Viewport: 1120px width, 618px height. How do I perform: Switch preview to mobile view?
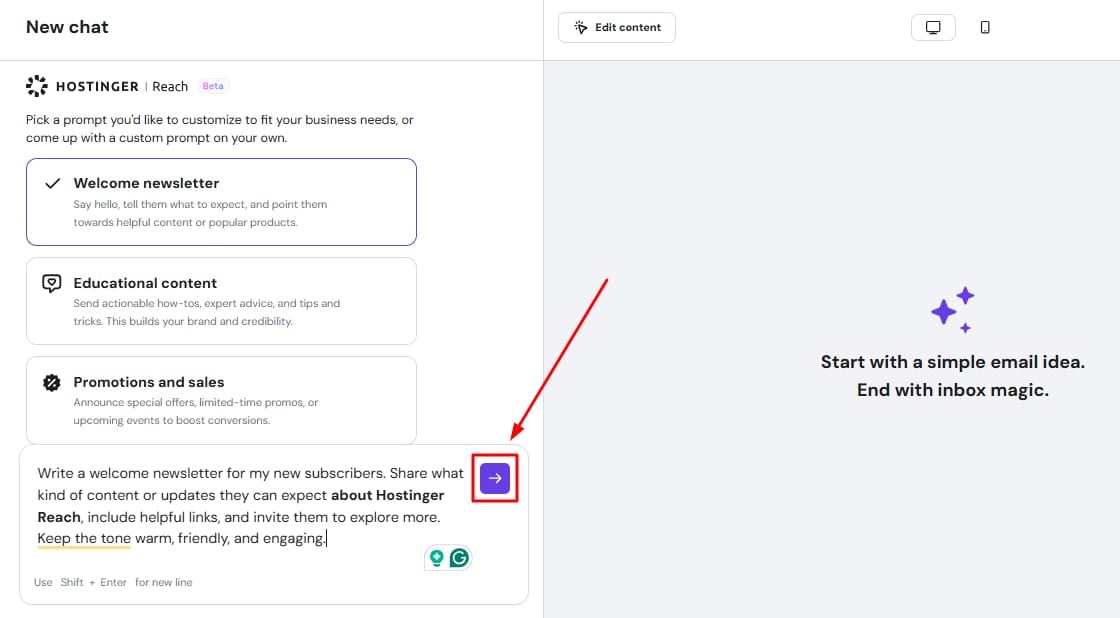(x=985, y=28)
